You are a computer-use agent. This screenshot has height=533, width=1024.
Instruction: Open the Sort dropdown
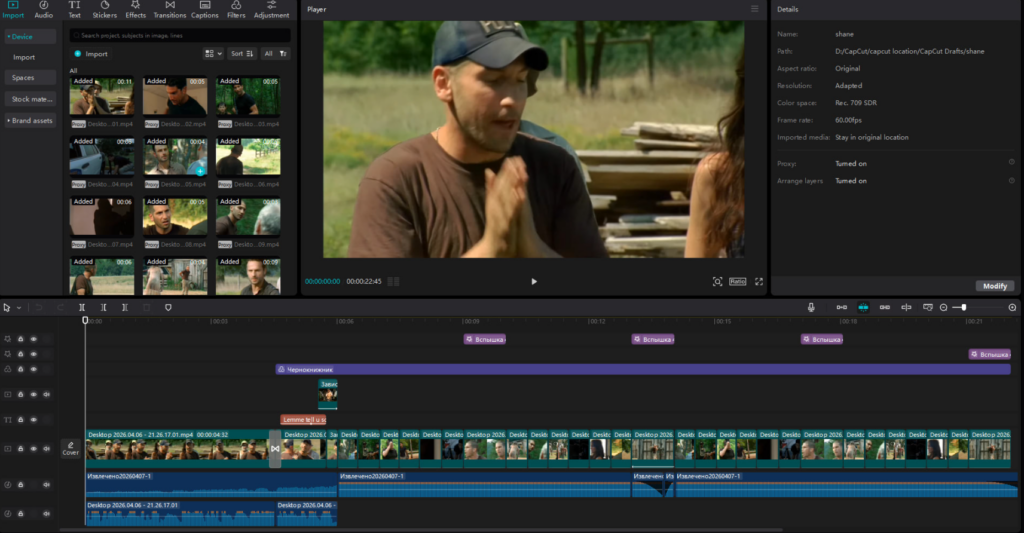(242, 54)
